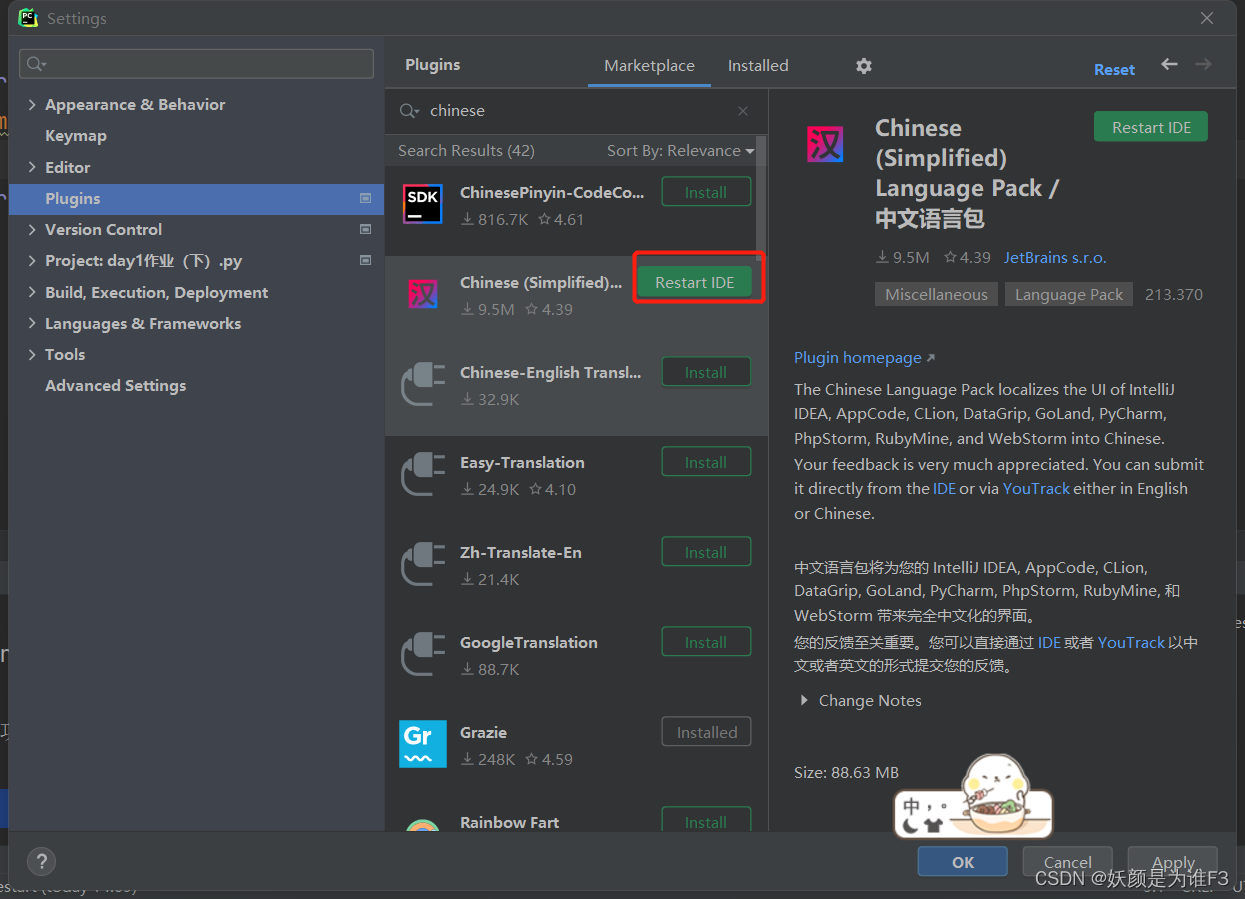The height and width of the screenshot is (899, 1245).
Task: Click the Language Pack tag
Action: (x=1069, y=295)
